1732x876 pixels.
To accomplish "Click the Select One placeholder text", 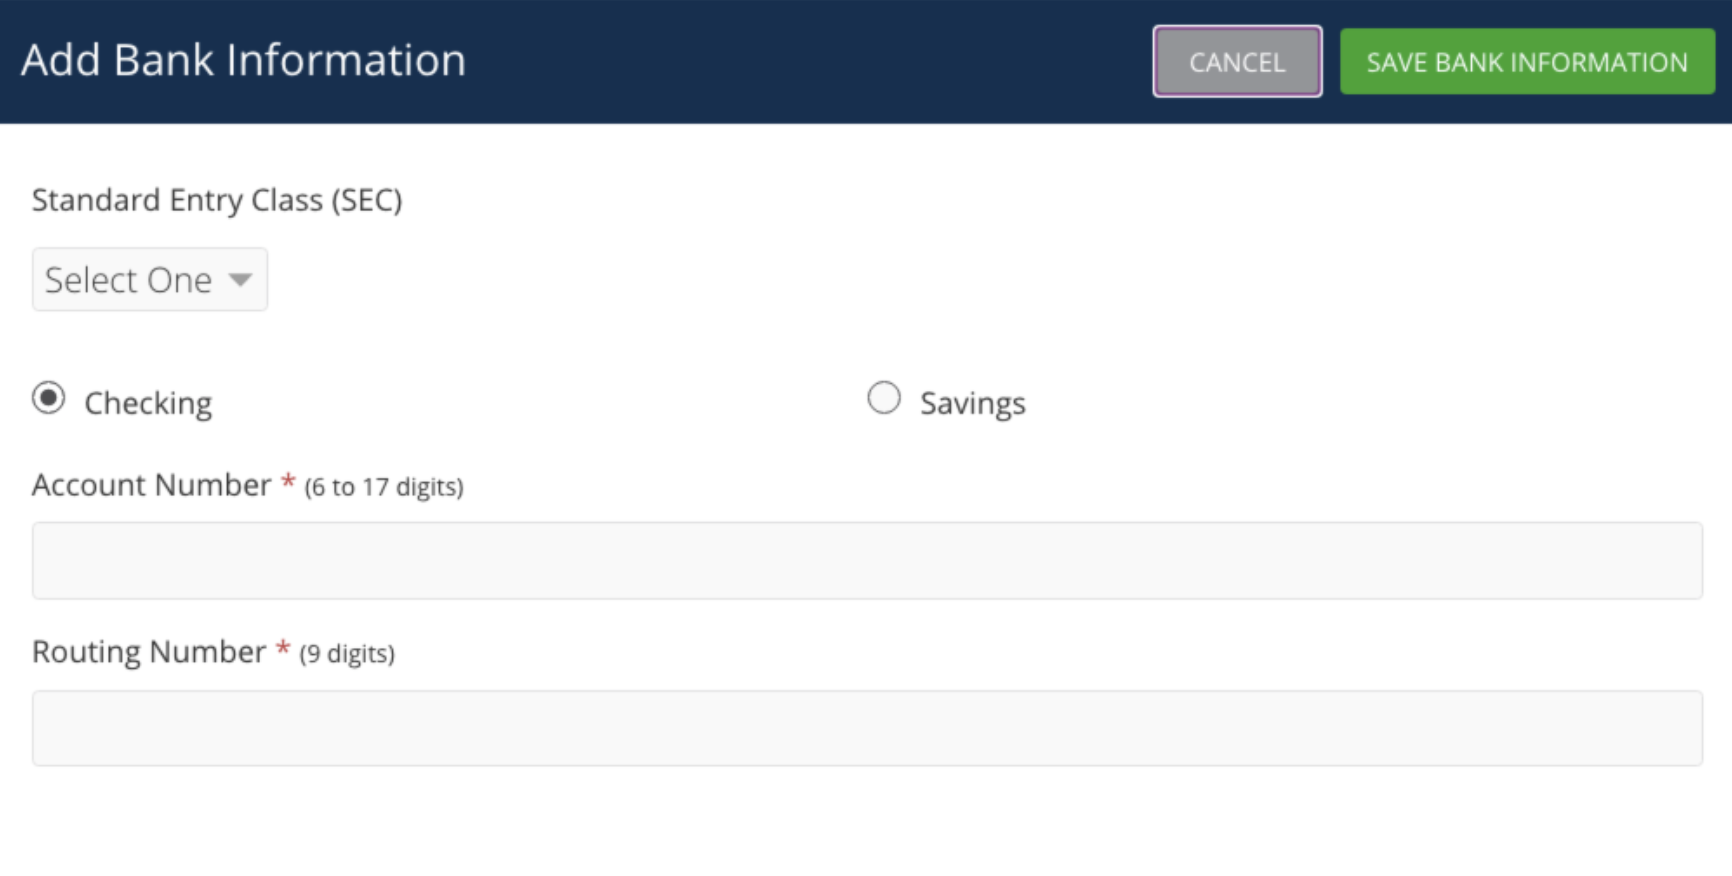I will (x=128, y=280).
